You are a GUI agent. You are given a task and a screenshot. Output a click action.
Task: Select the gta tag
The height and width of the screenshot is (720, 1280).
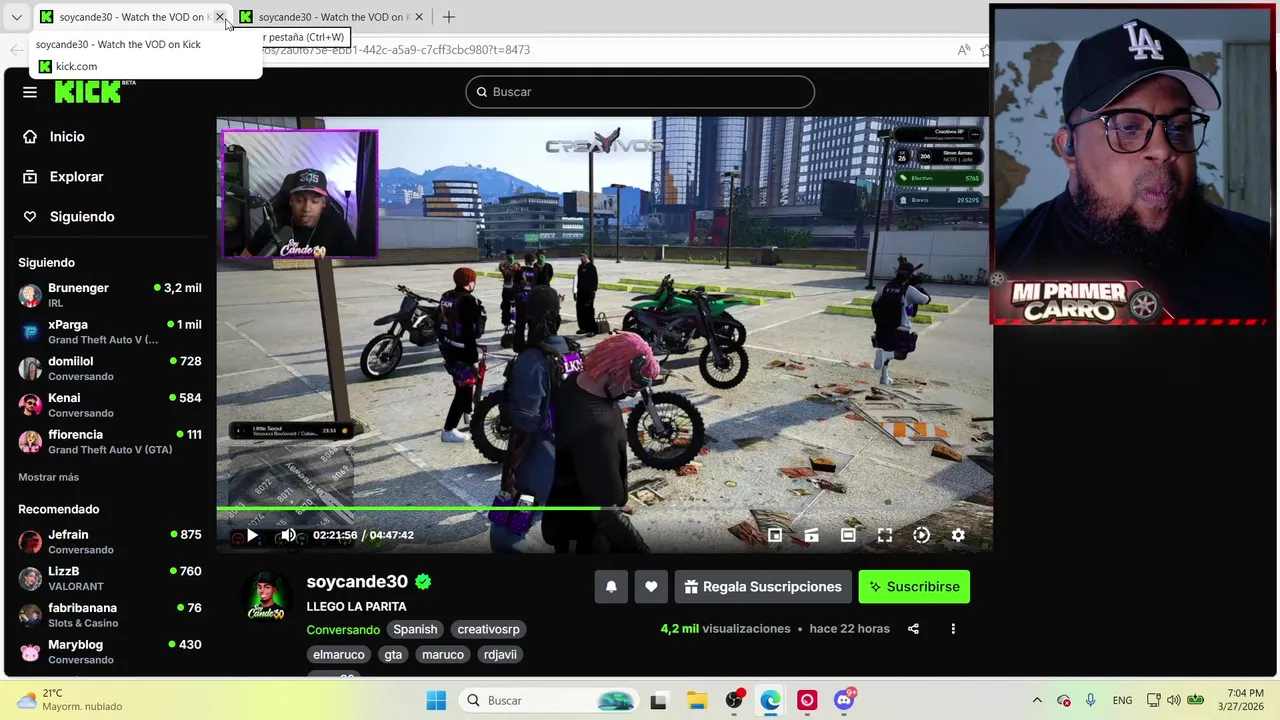(x=393, y=654)
